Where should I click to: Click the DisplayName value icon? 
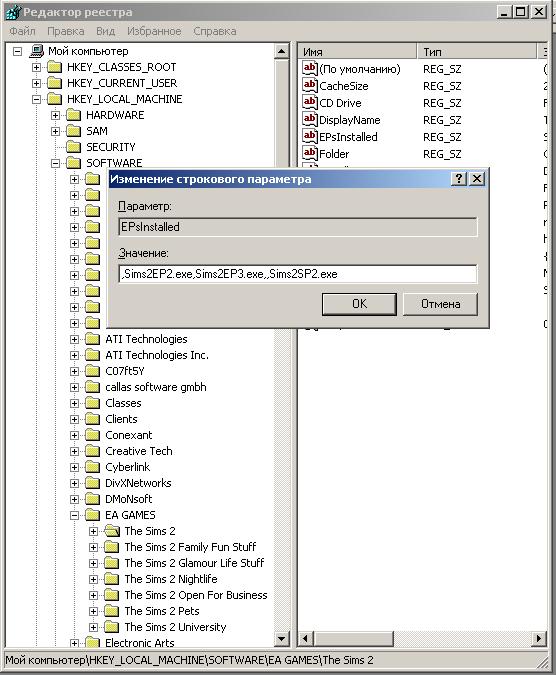tap(310, 119)
